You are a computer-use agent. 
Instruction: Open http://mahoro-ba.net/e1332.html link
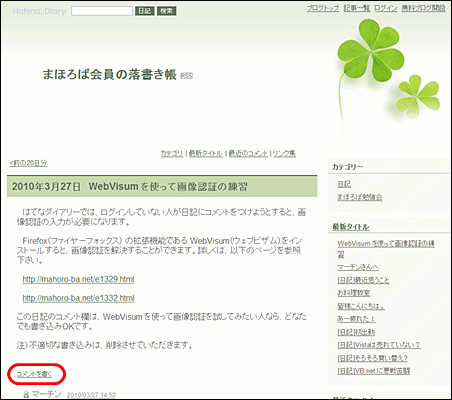coord(78,298)
